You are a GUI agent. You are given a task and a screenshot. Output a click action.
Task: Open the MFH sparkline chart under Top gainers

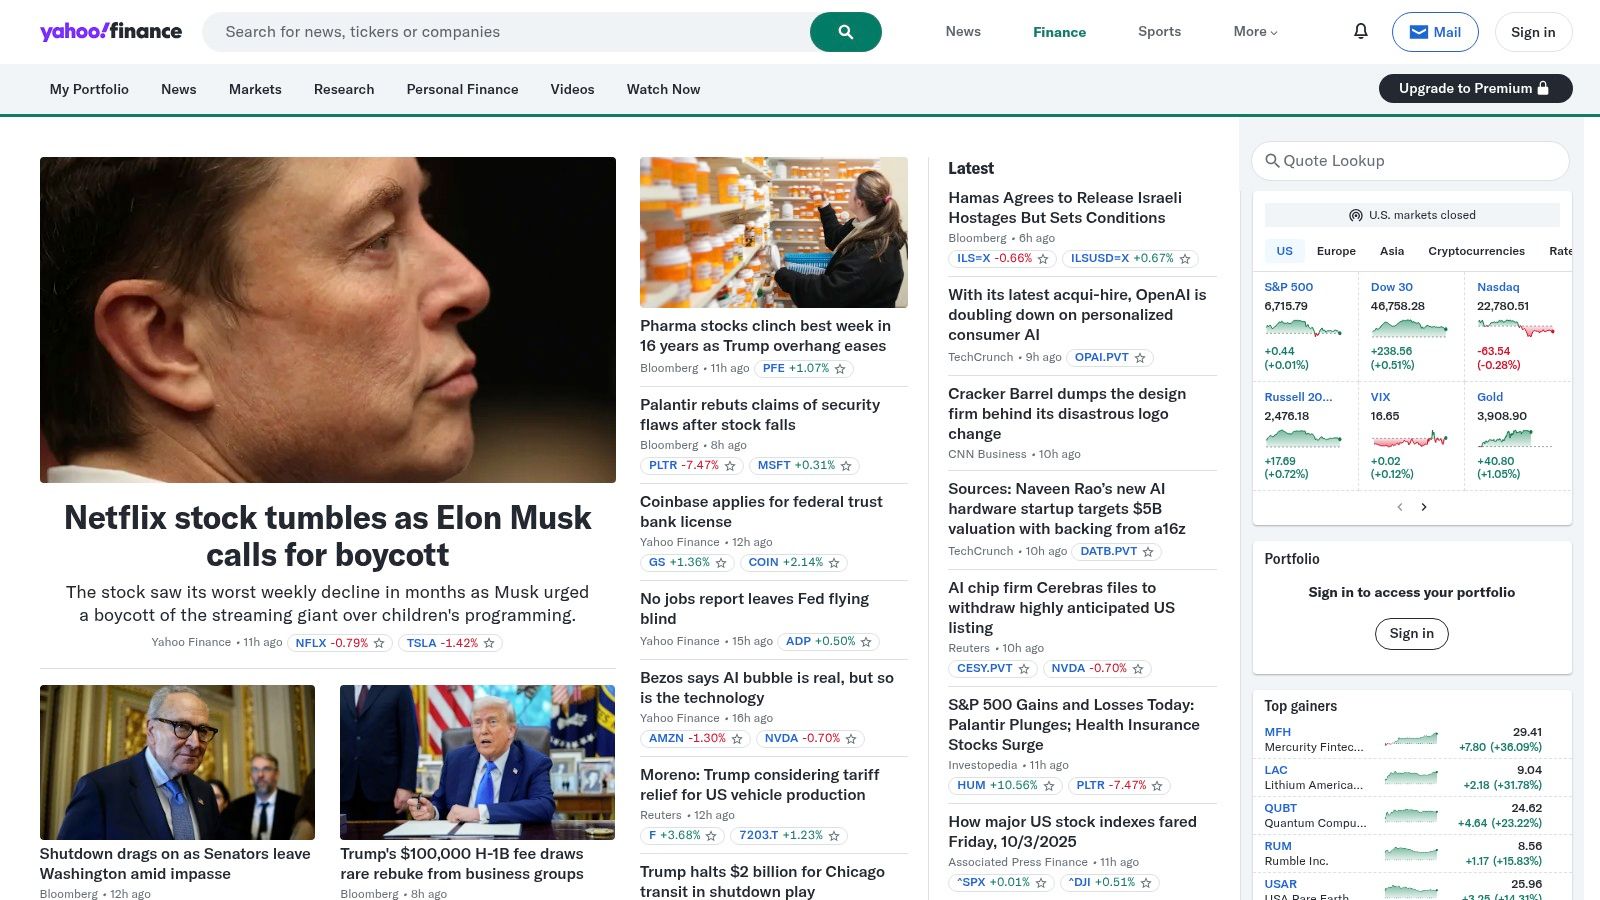tap(1413, 739)
